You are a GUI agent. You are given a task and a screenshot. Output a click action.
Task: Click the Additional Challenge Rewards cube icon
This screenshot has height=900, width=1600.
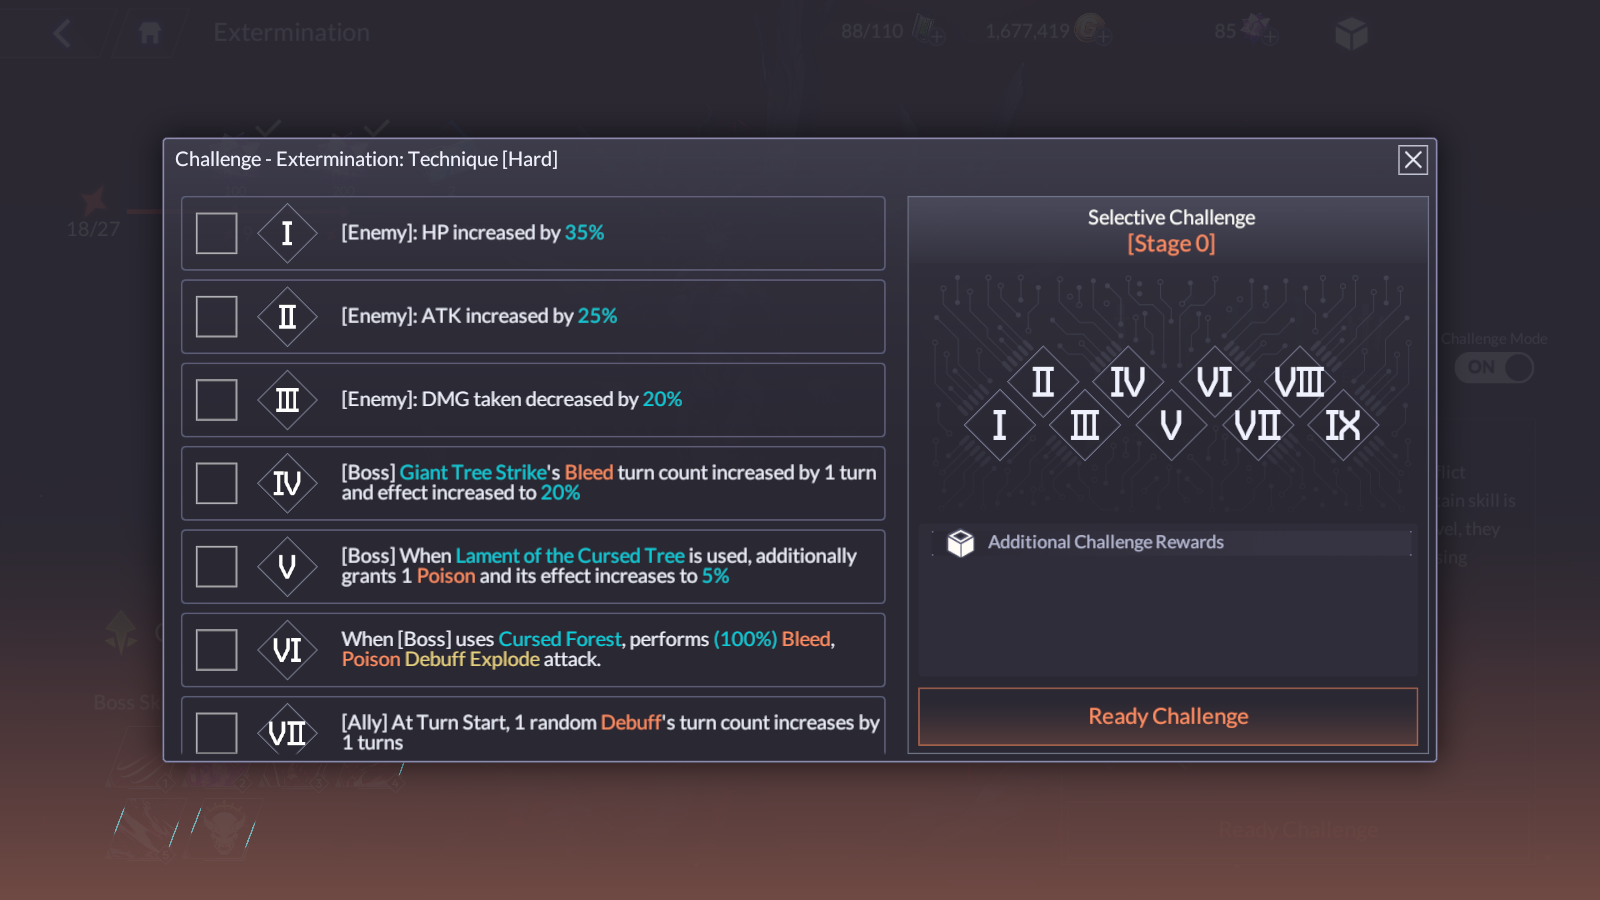[961, 543]
